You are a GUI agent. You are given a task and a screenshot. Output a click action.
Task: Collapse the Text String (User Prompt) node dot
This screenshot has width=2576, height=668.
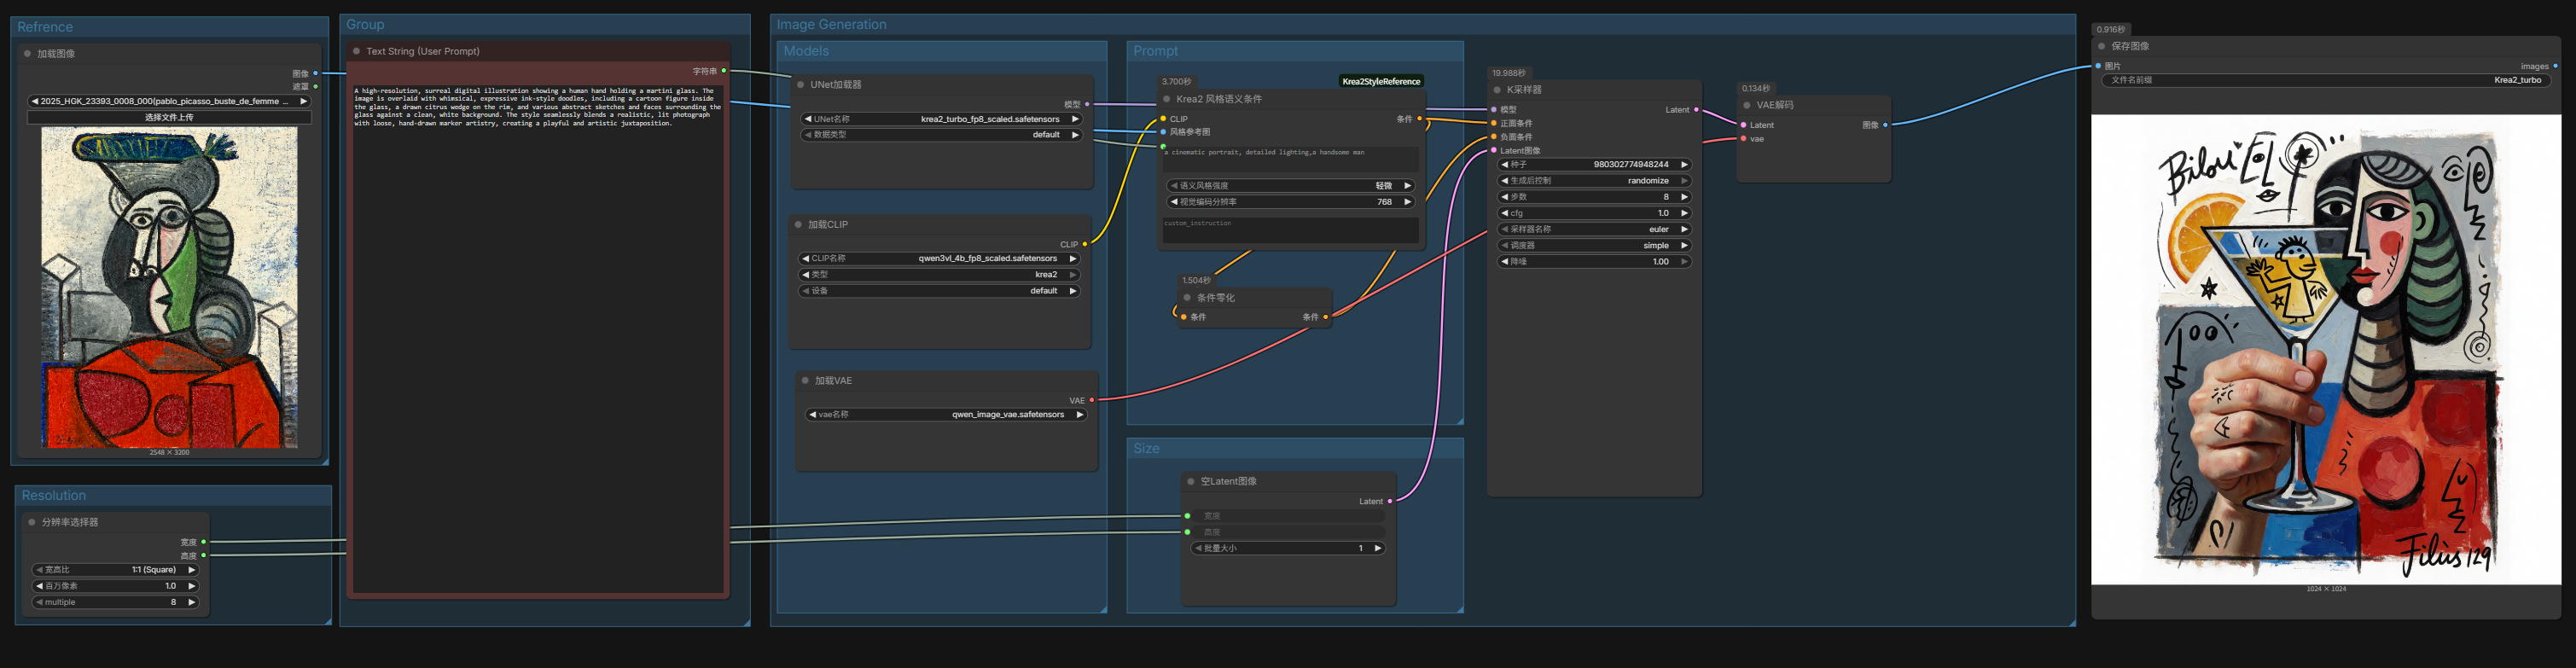tap(356, 51)
